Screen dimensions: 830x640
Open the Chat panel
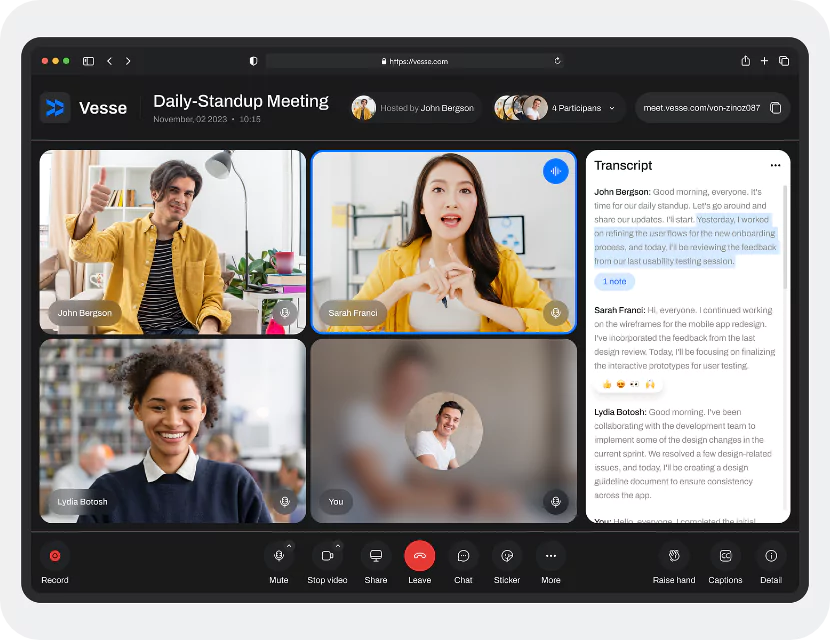463,556
